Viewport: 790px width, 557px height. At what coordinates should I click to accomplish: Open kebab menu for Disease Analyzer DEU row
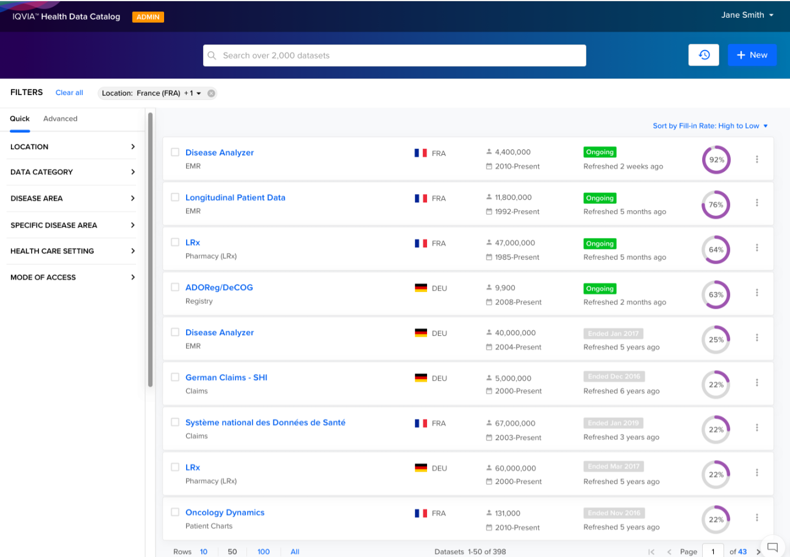(x=757, y=337)
